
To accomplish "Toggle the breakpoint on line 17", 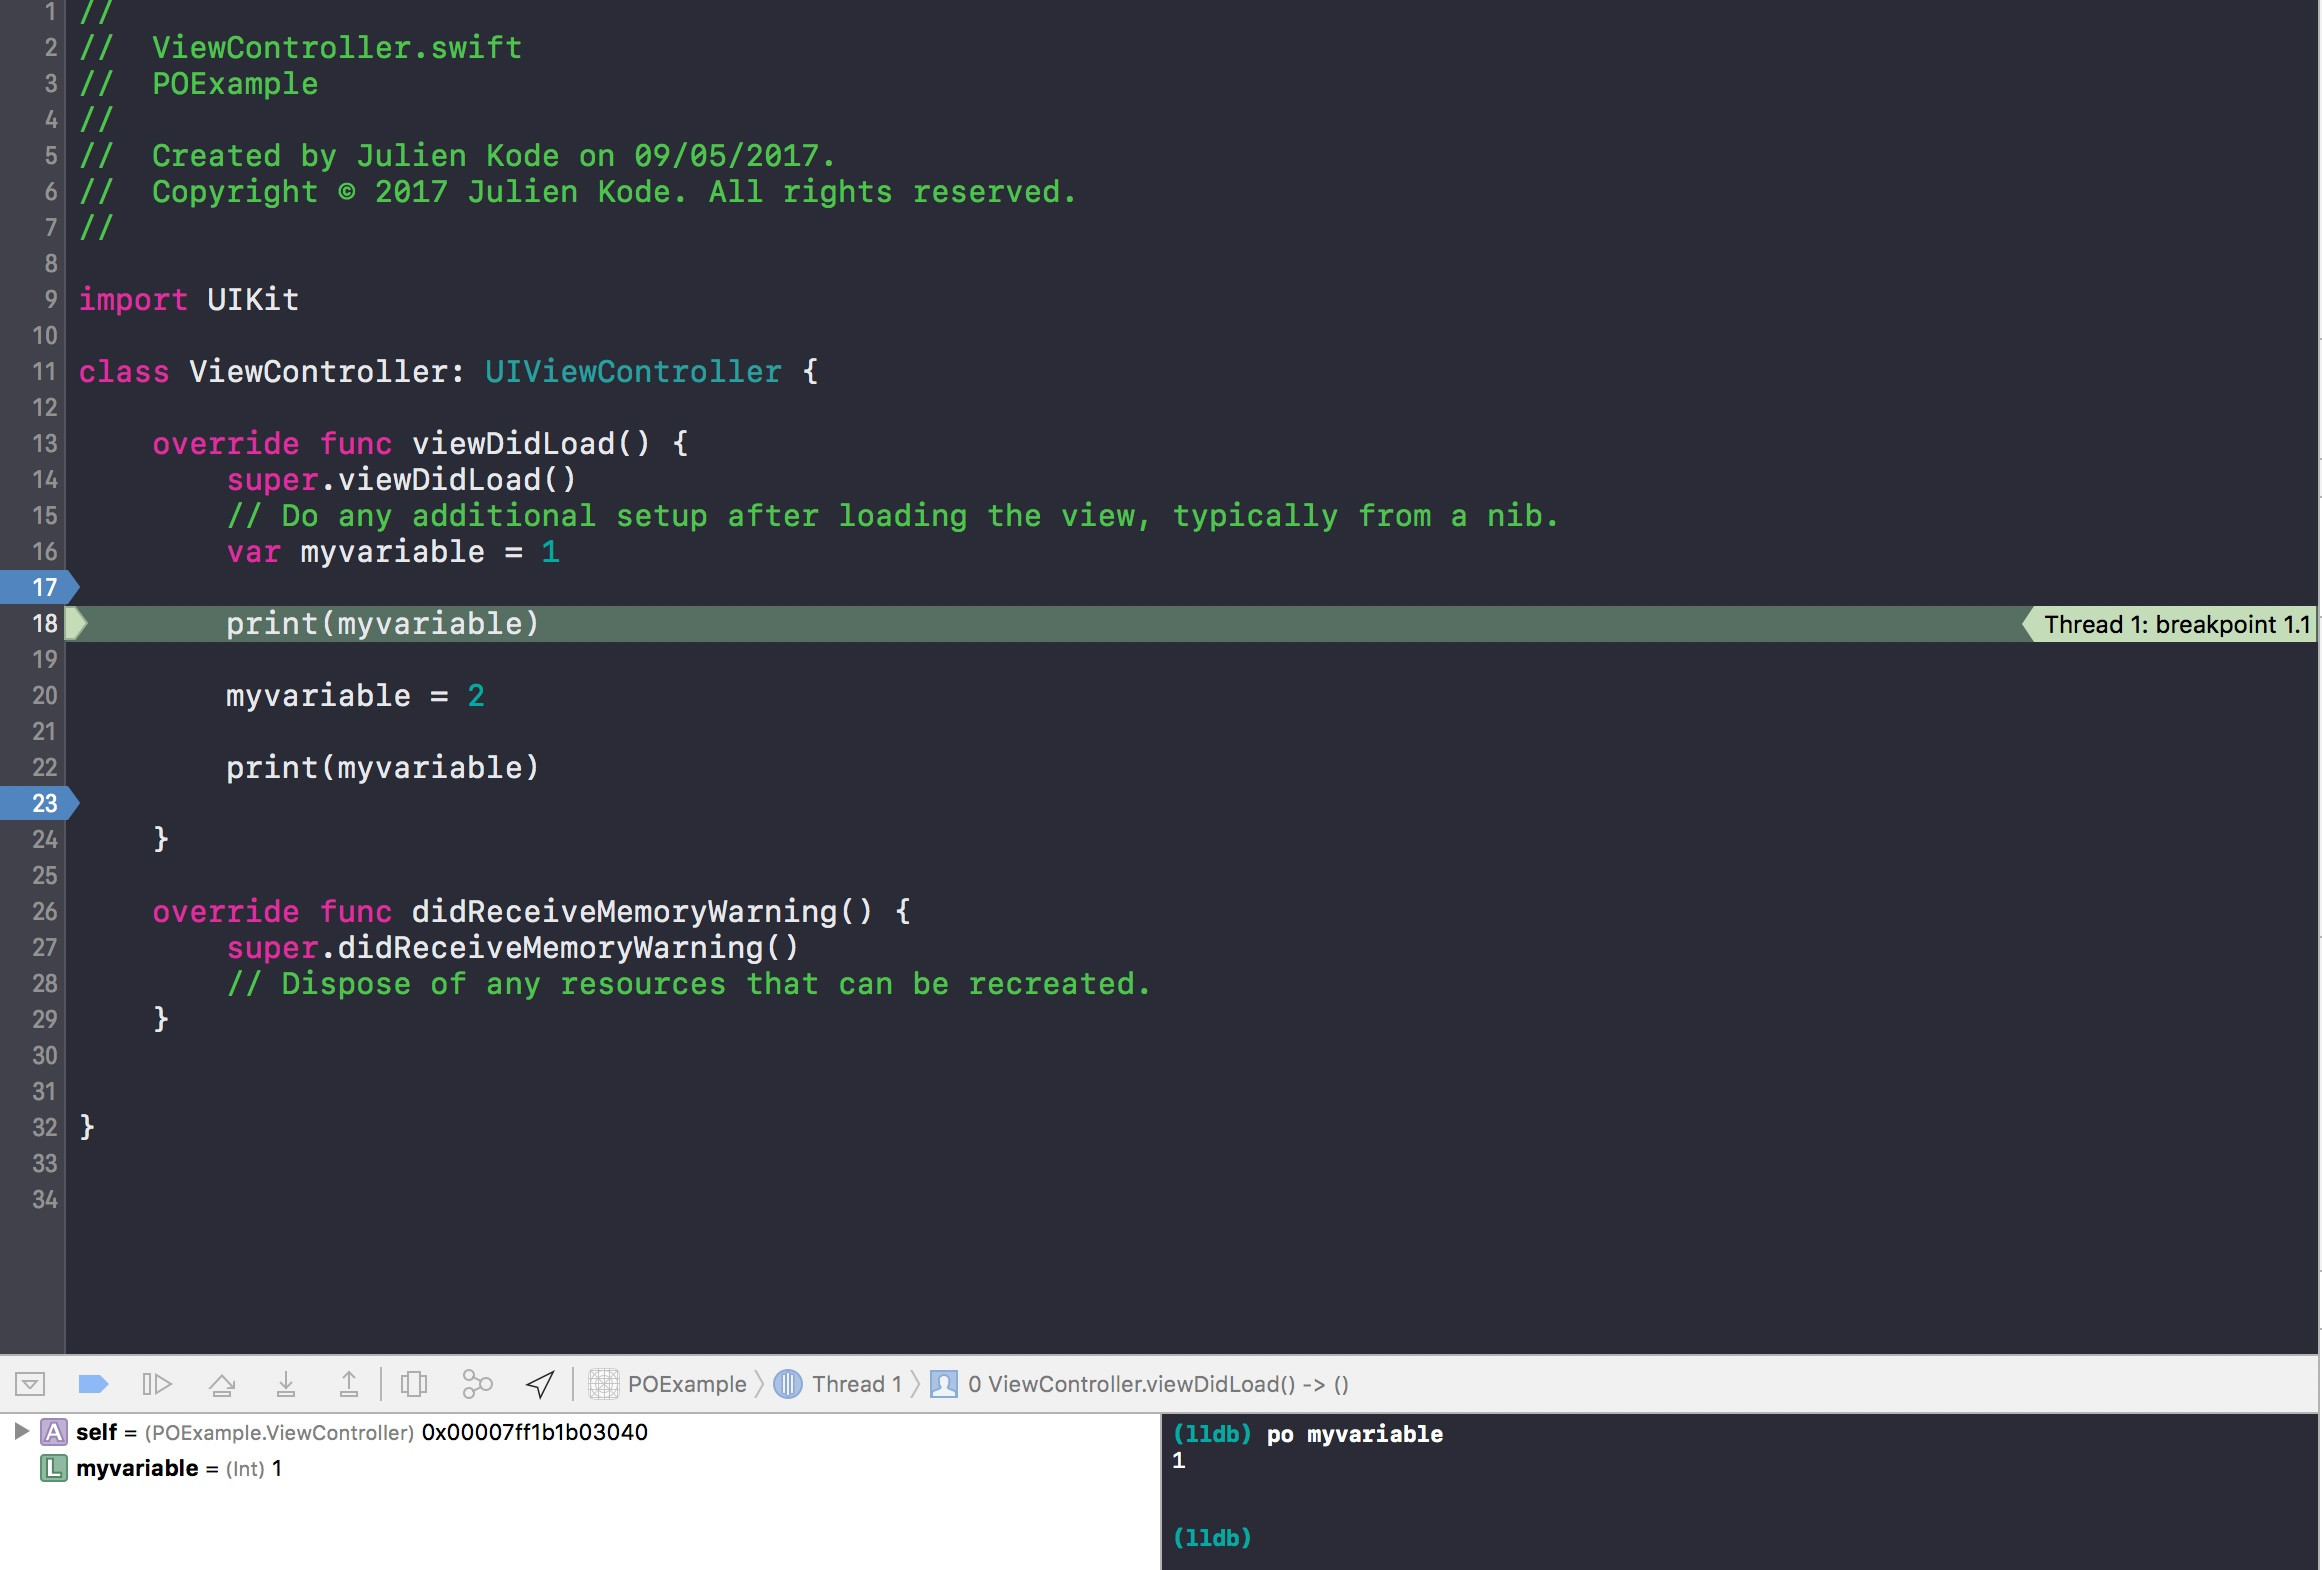I will [39, 587].
